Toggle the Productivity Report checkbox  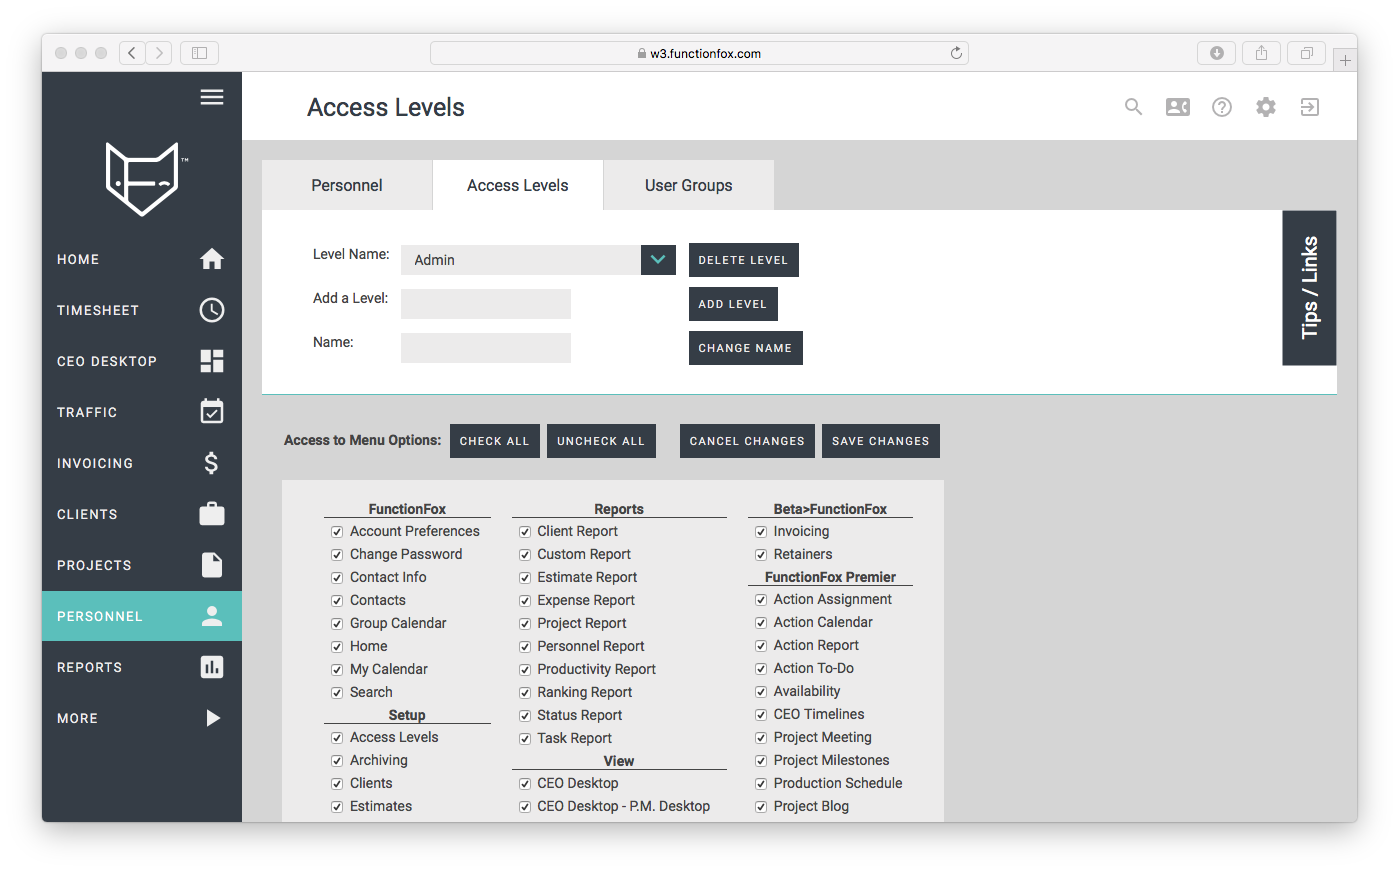525,670
